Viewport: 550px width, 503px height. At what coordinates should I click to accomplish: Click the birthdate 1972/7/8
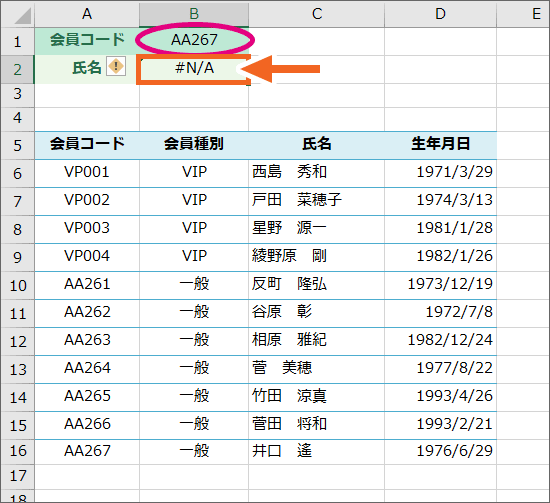[459, 312]
